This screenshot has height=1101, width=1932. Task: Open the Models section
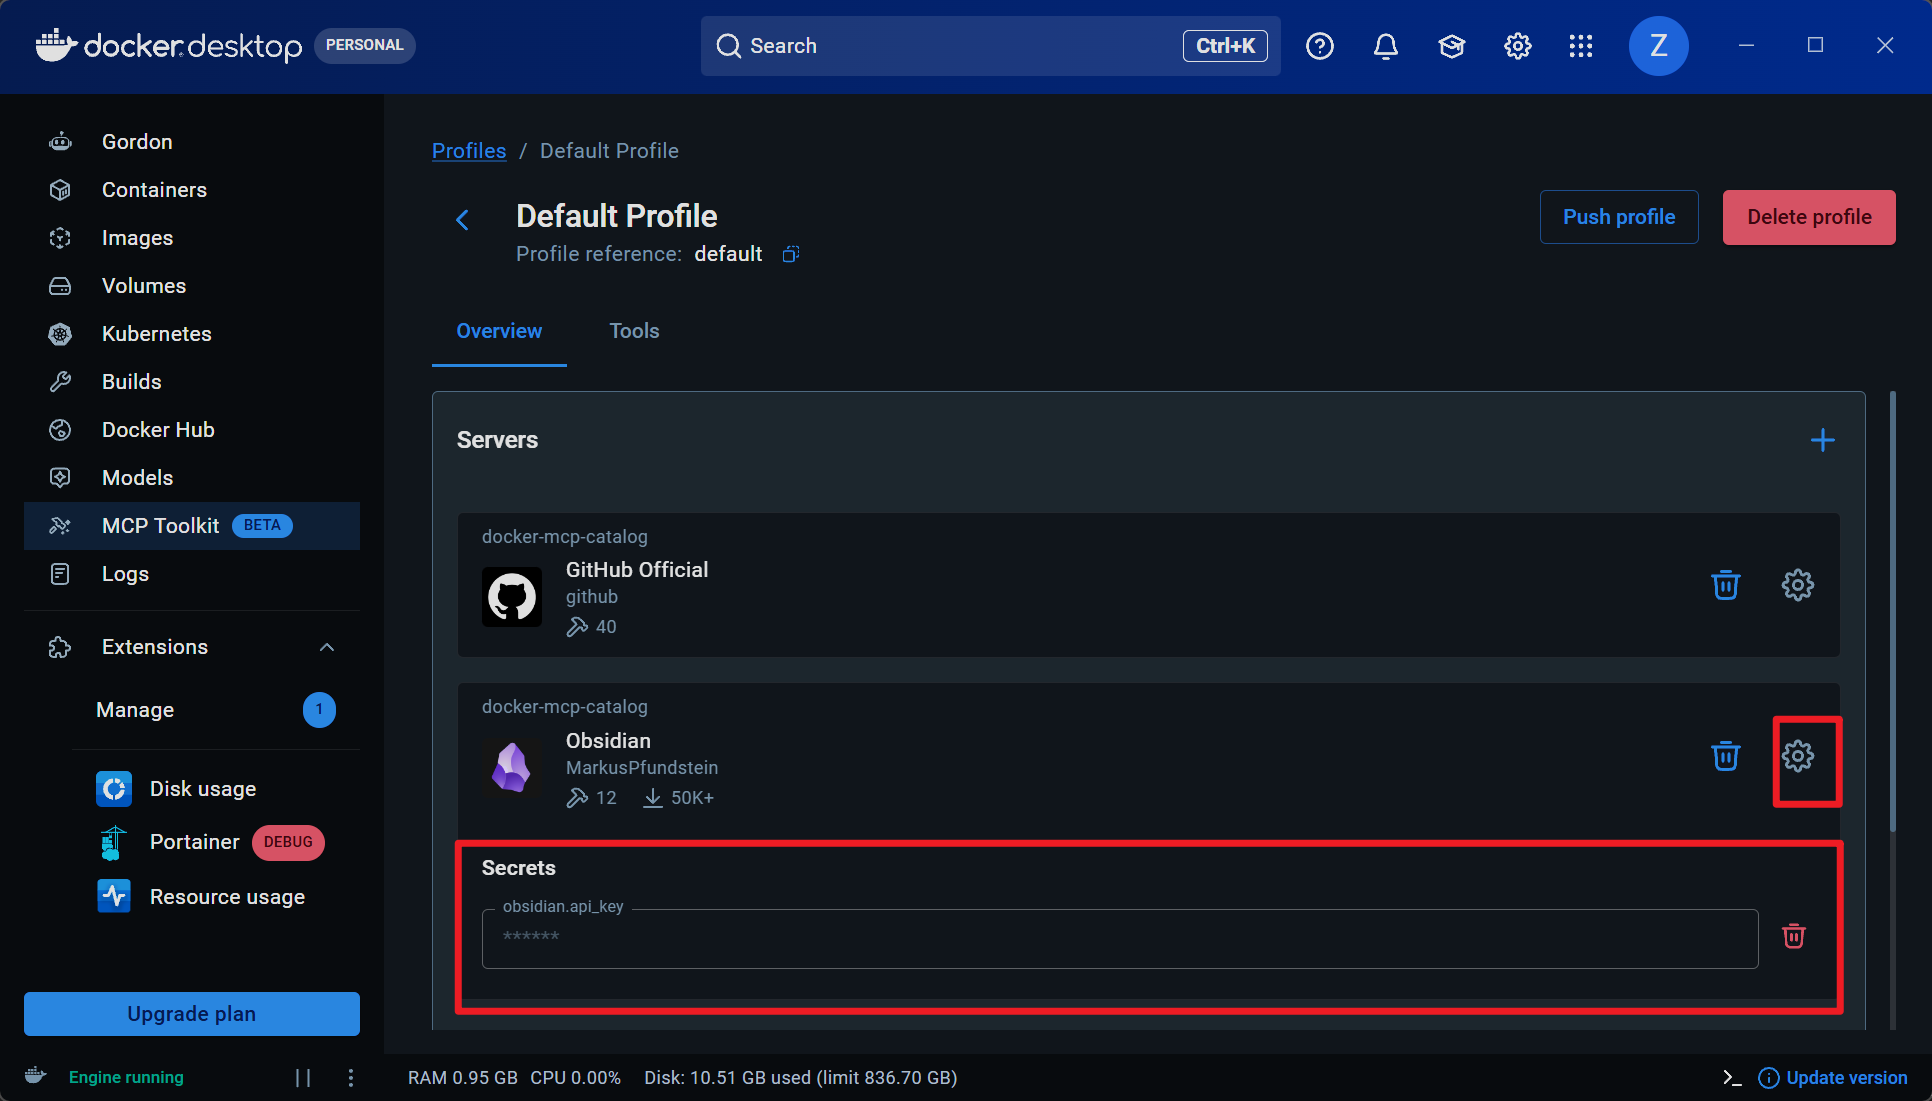(x=192, y=478)
